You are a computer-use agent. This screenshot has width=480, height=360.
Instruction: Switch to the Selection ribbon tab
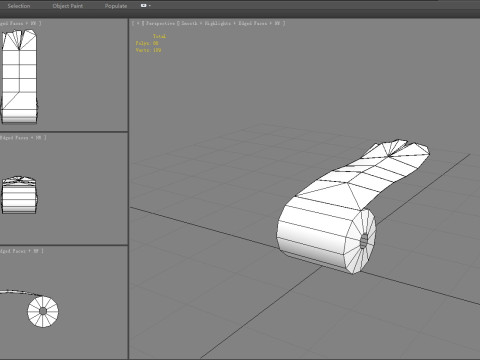[x=19, y=6]
